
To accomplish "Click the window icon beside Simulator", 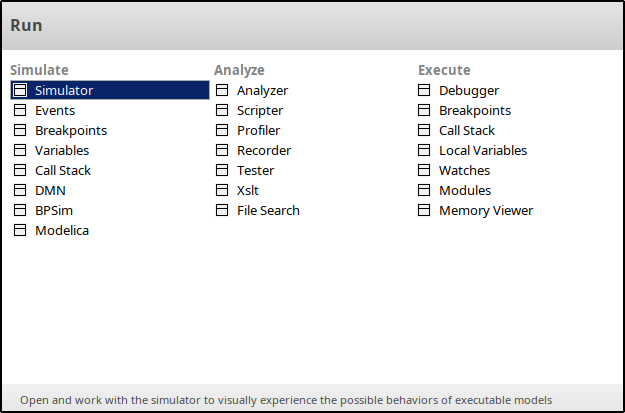I will click(x=20, y=90).
